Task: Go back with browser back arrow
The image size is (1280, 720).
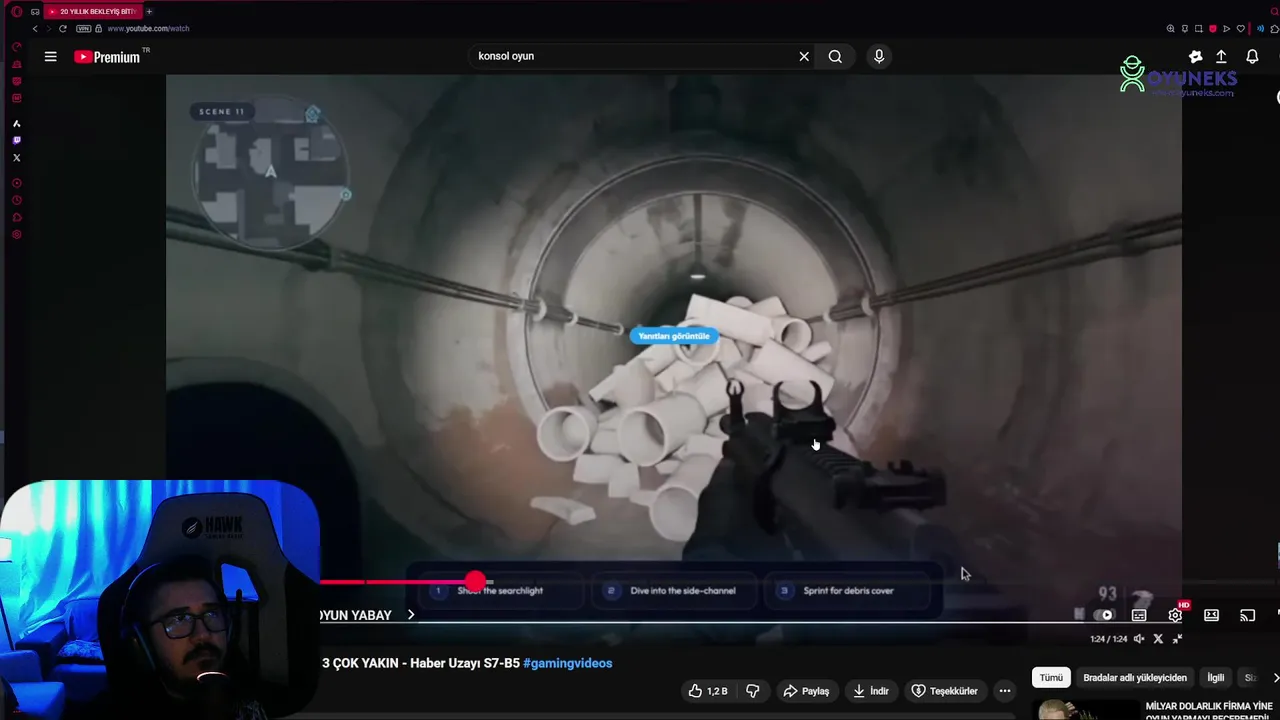Action: 35,28
